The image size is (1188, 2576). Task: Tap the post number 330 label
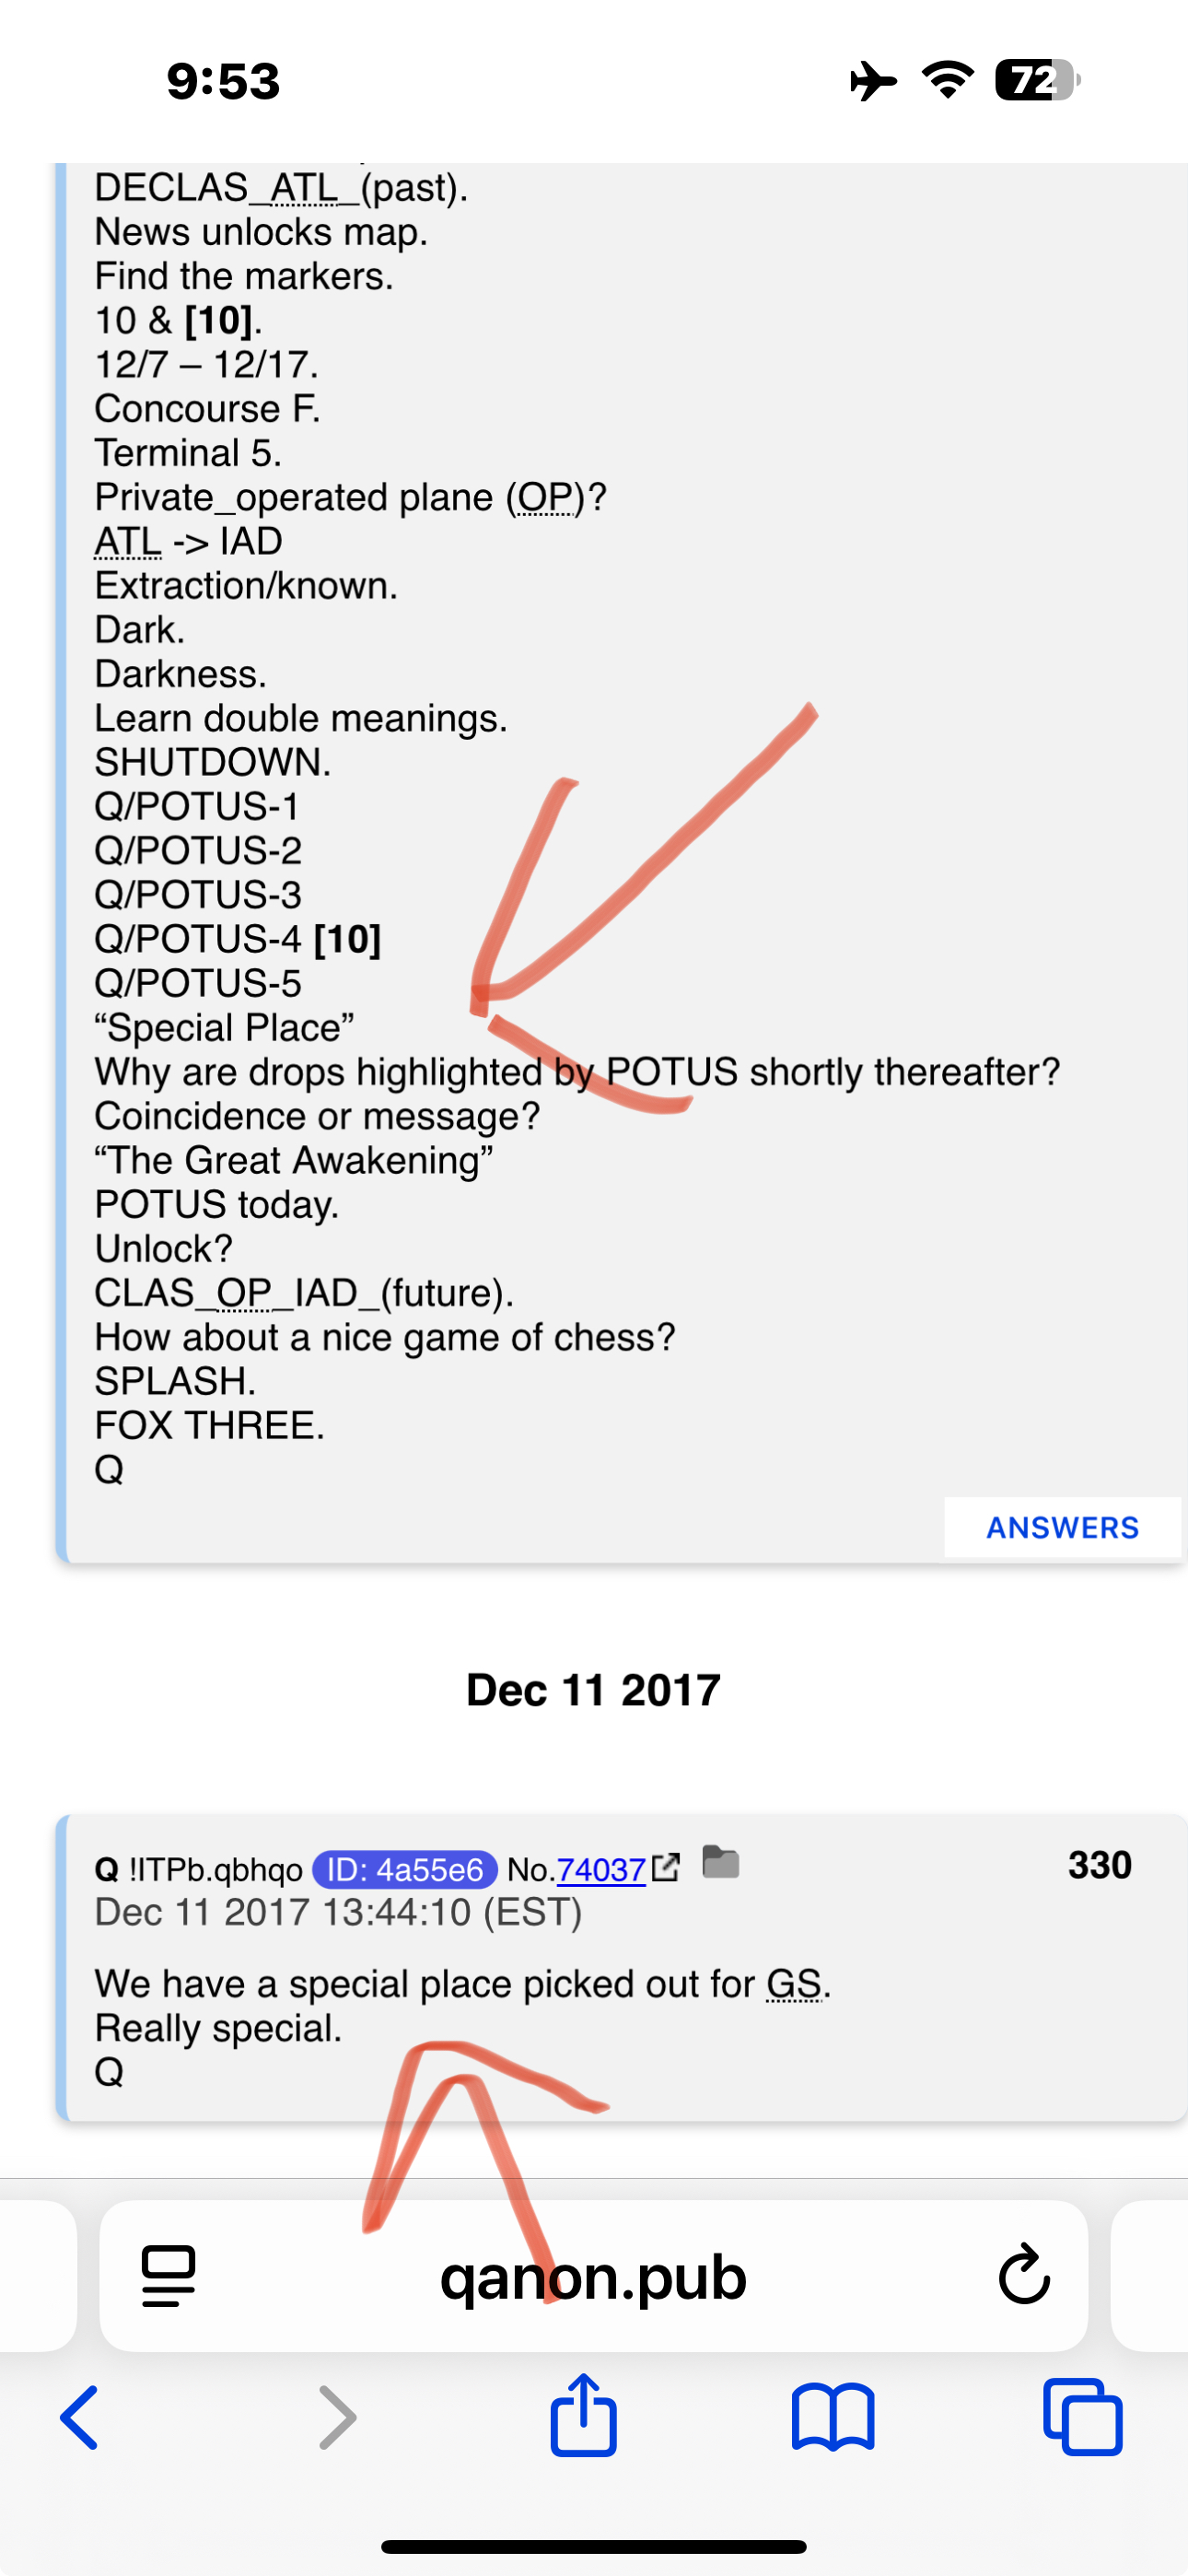[x=1099, y=1864]
